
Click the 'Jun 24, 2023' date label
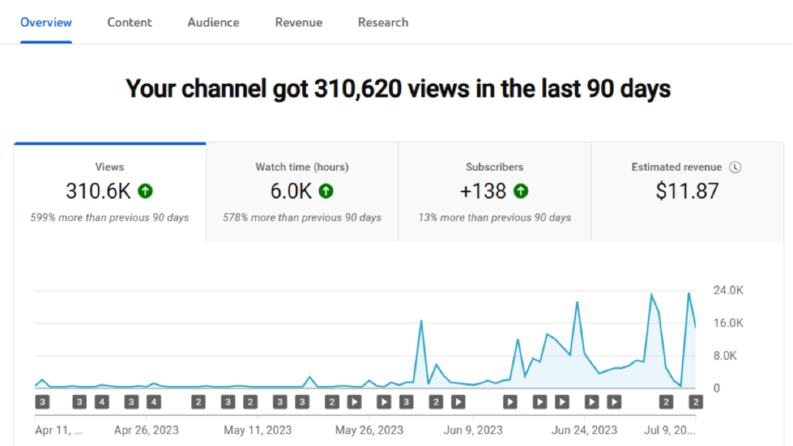(x=584, y=430)
